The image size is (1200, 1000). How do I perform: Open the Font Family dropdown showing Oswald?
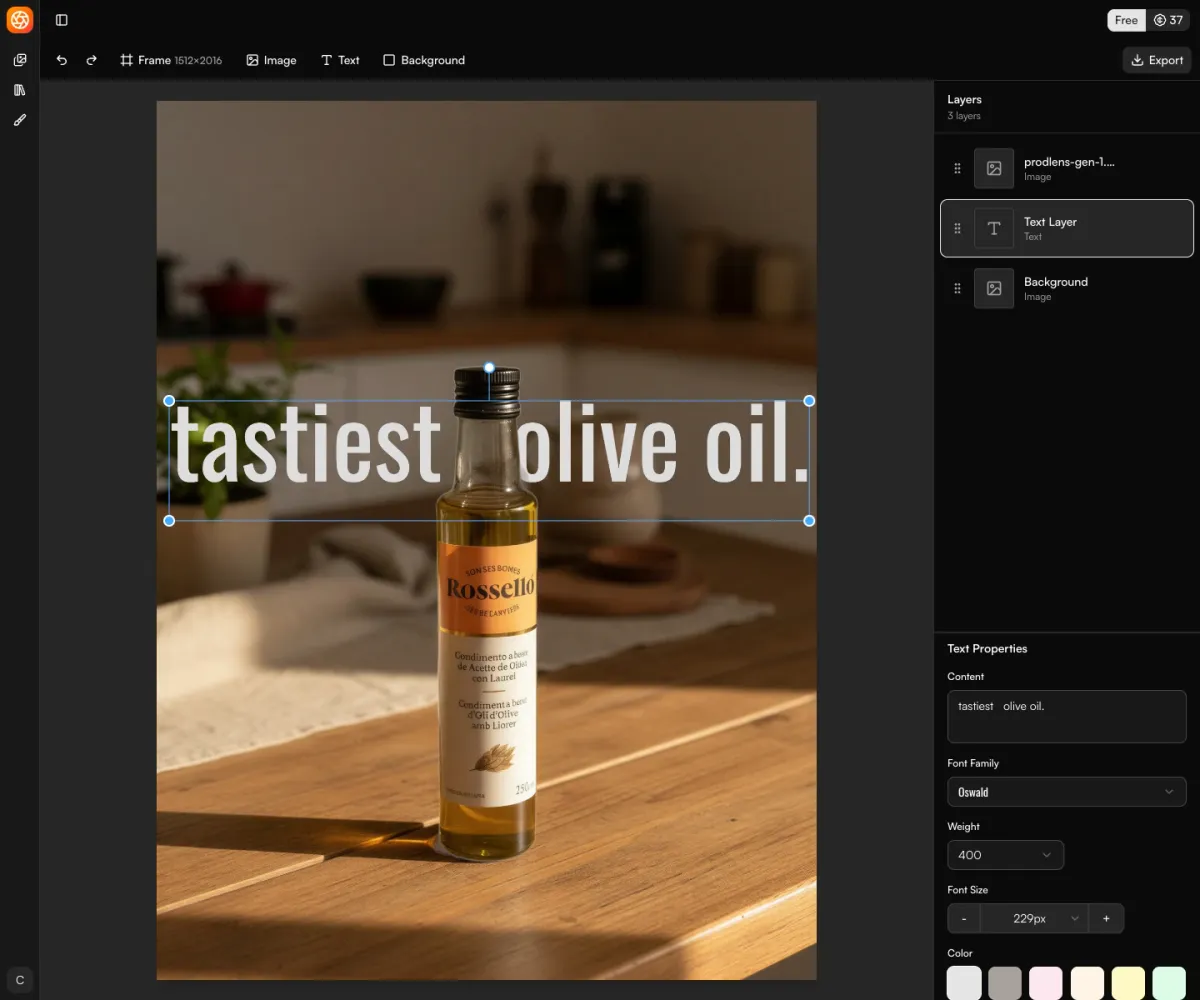(x=1066, y=792)
